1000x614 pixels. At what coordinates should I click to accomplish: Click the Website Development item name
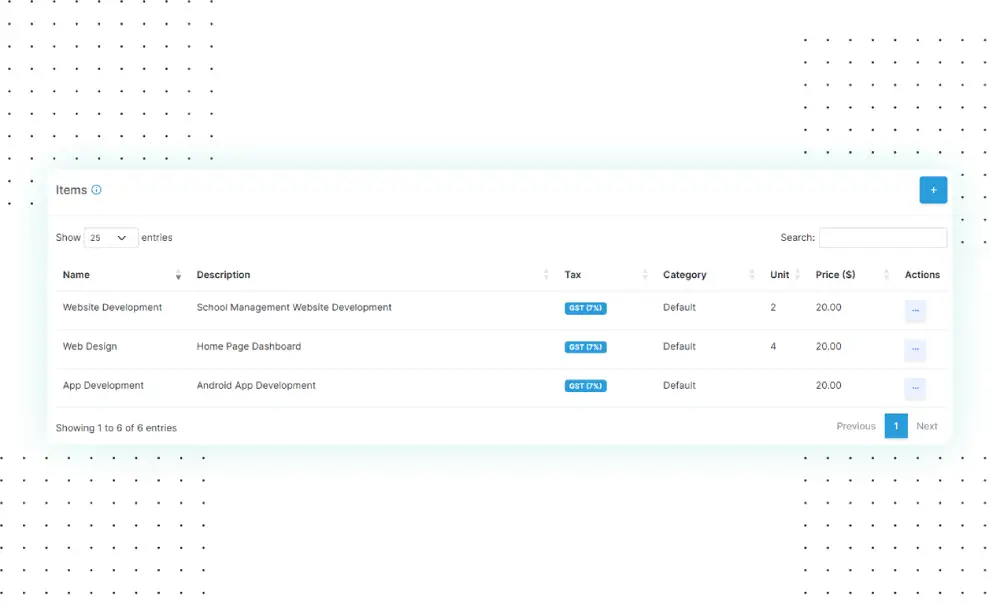pos(112,308)
